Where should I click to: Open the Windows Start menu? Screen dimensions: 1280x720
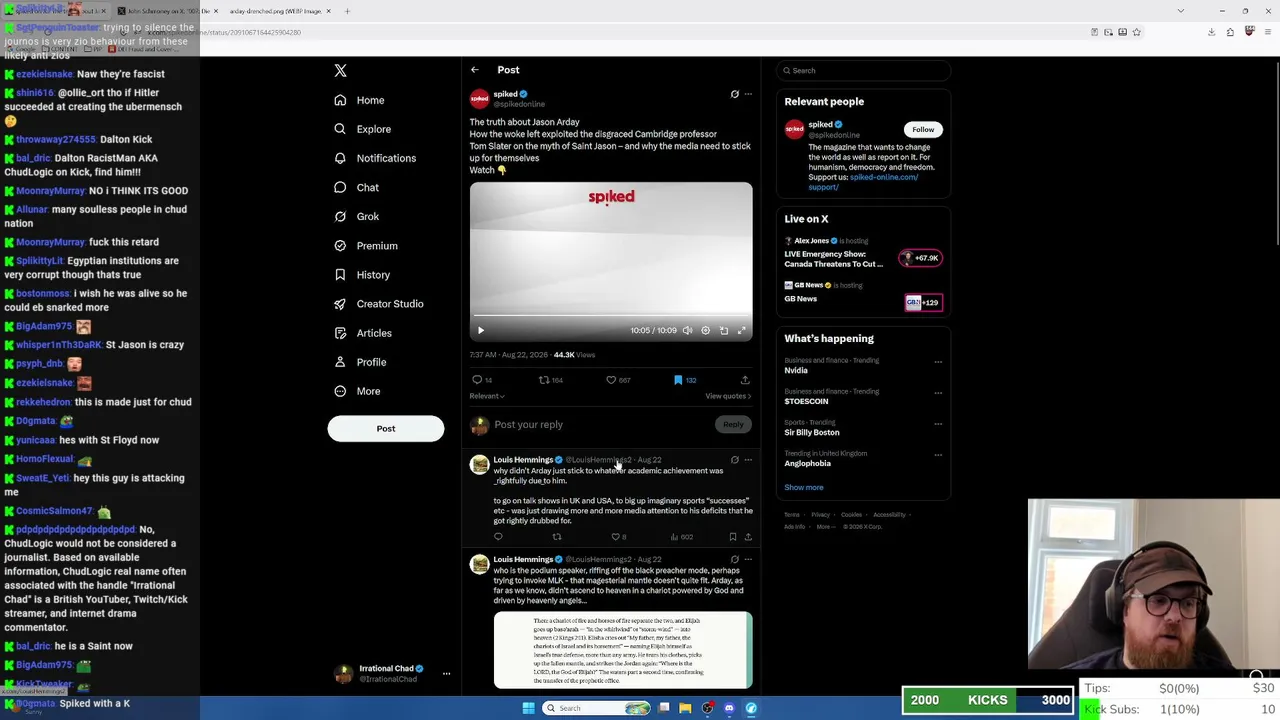click(528, 708)
